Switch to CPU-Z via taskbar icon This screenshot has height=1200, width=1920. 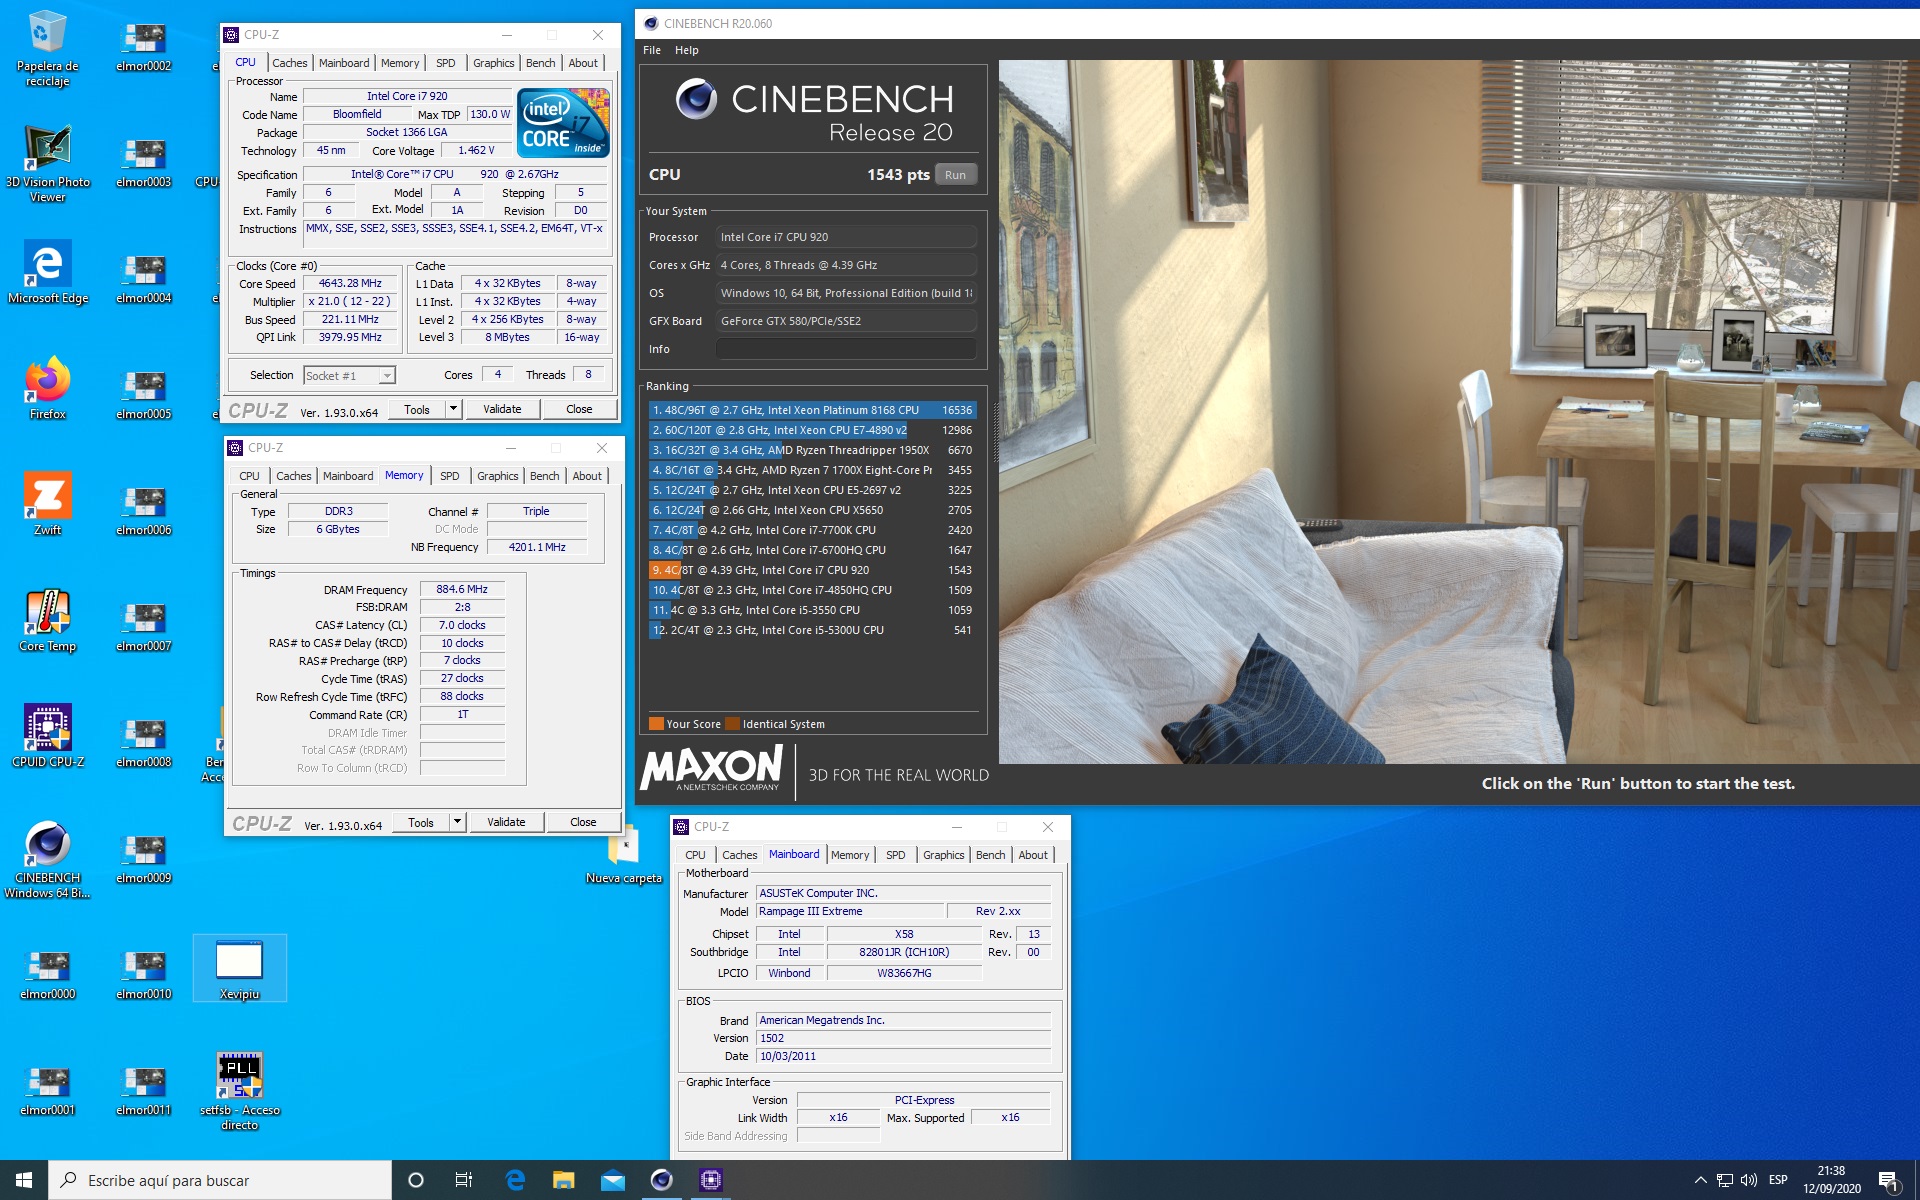click(x=710, y=1180)
